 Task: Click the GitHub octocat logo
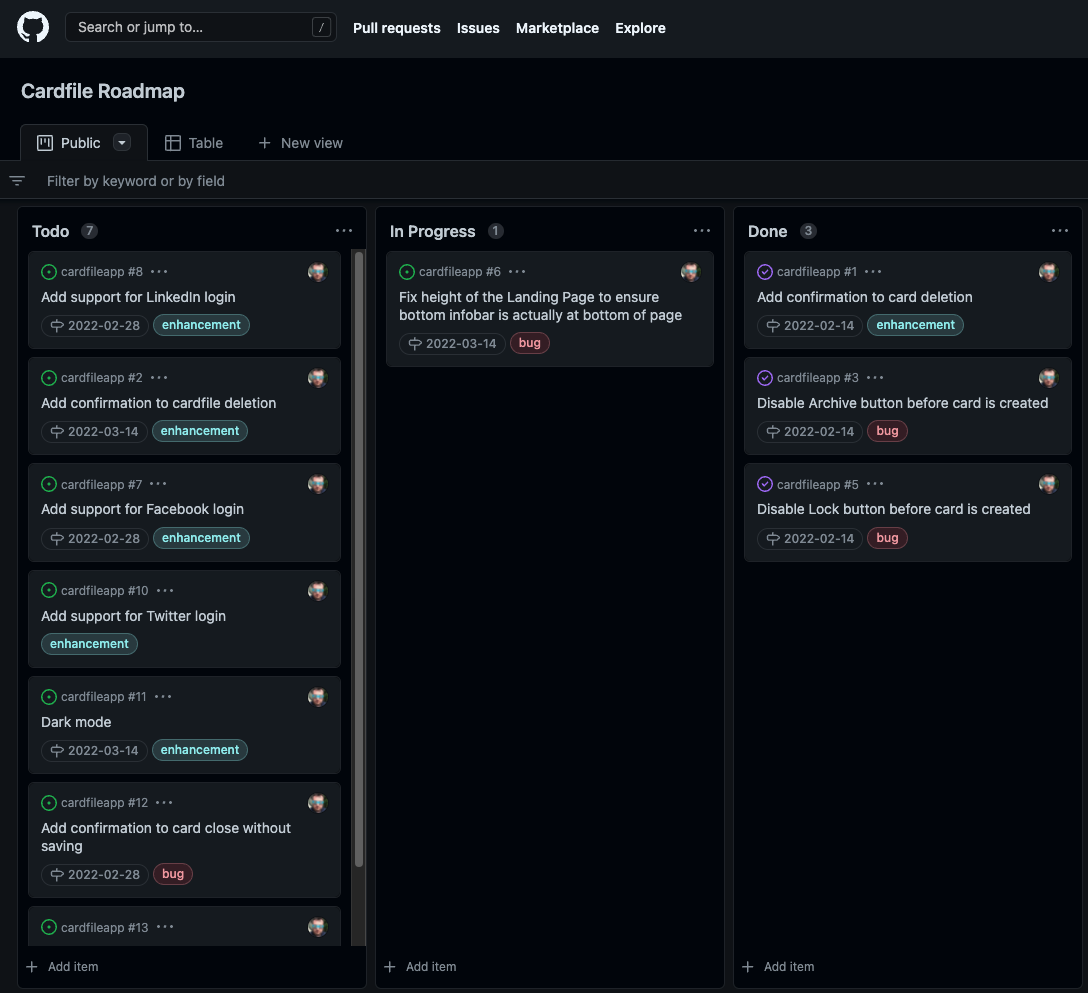[33, 27]
